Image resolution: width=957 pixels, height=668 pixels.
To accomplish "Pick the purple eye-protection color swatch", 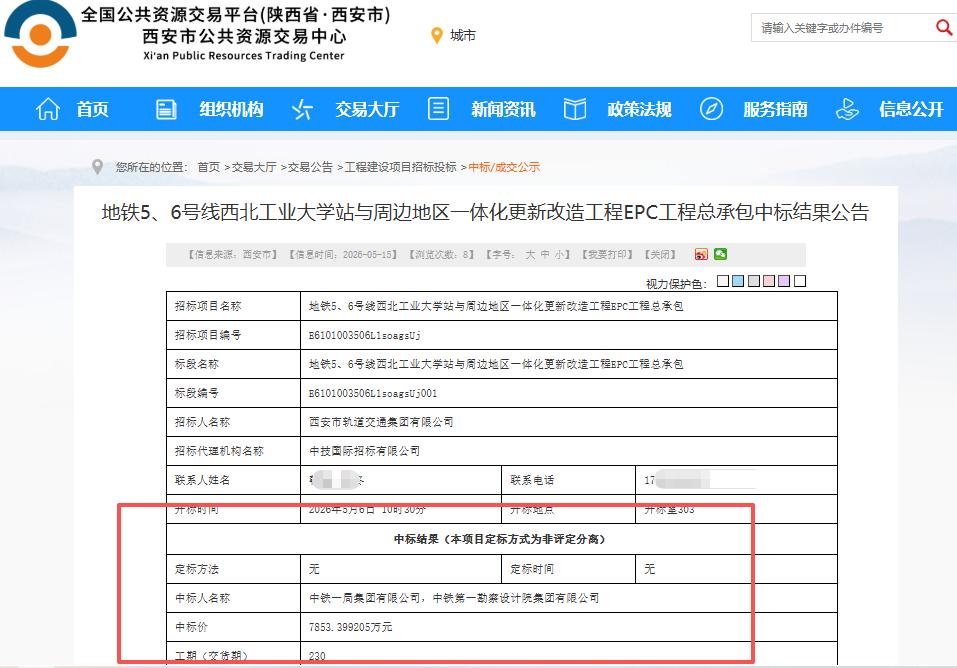I will [x=784, y=281].
